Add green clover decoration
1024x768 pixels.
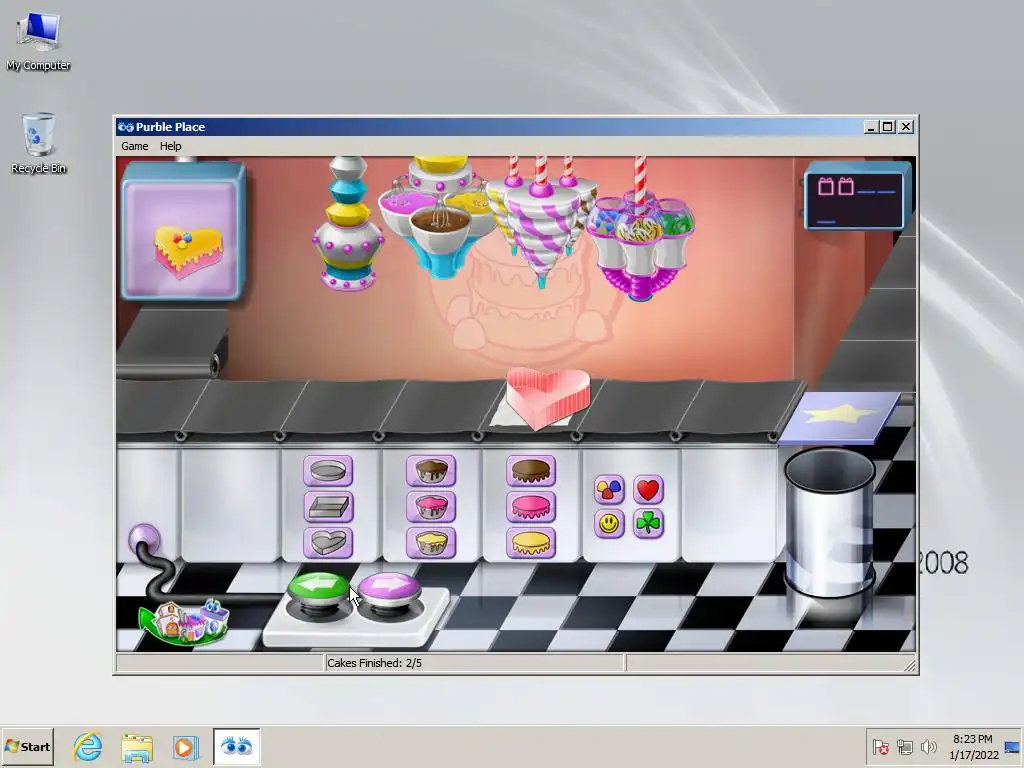648,524
